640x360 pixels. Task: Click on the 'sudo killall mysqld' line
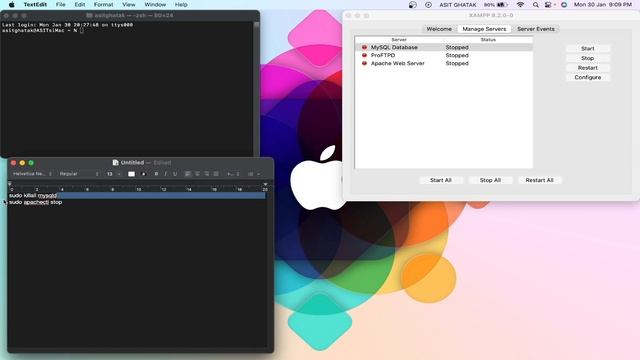click(x=33, y=196)
